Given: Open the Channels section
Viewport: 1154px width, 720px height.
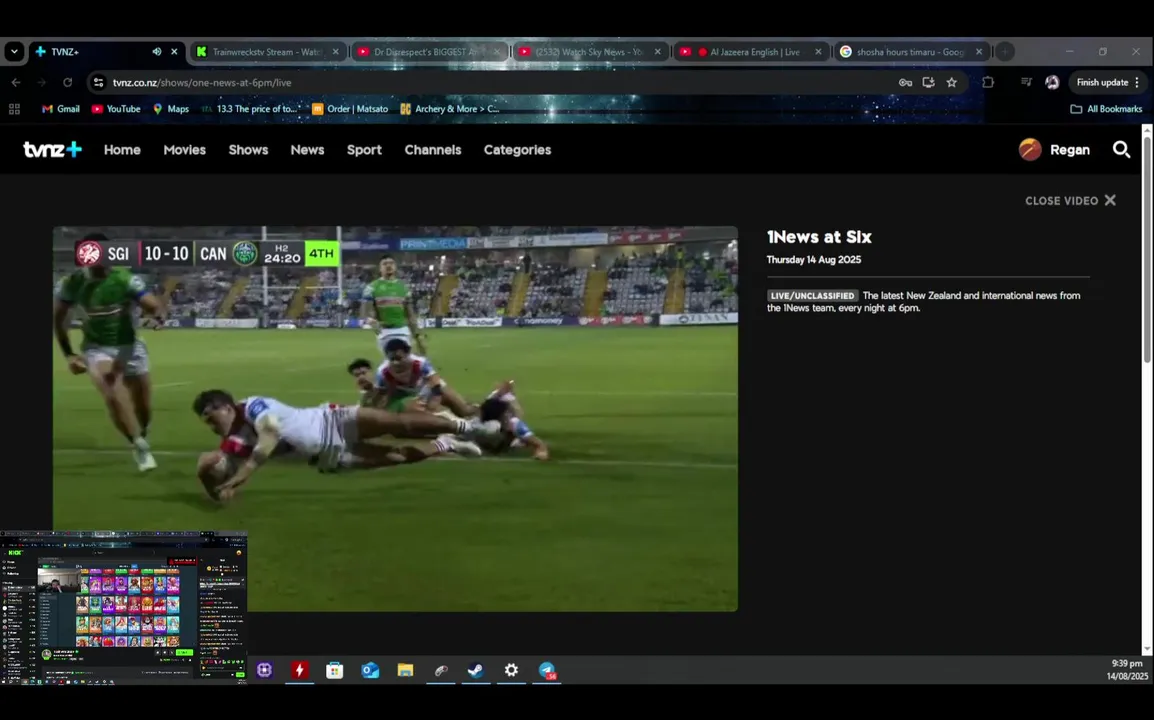Looking at the screenshot, I should [433, 149].
